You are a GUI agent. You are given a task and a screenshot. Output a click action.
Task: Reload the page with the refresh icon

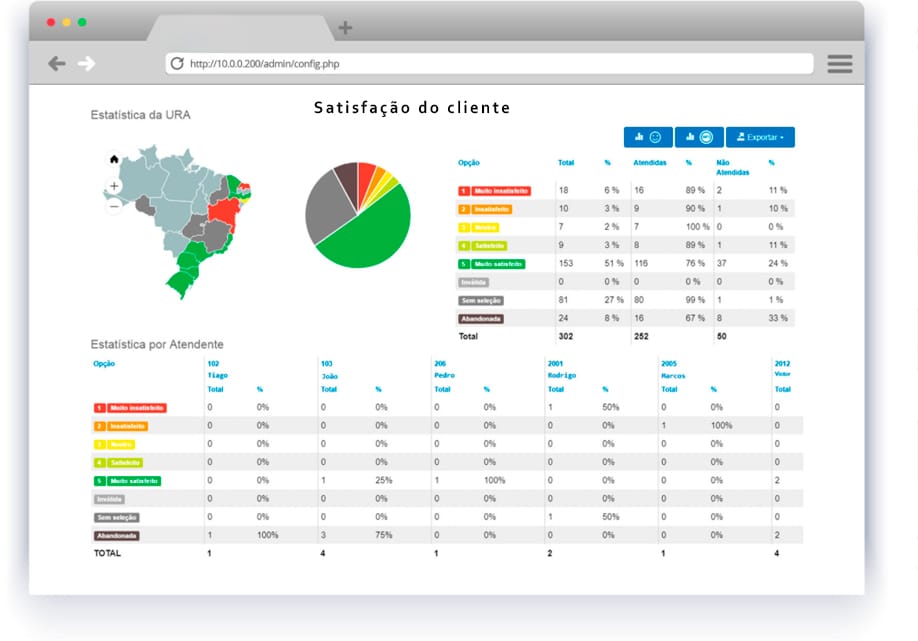(177, 63)
